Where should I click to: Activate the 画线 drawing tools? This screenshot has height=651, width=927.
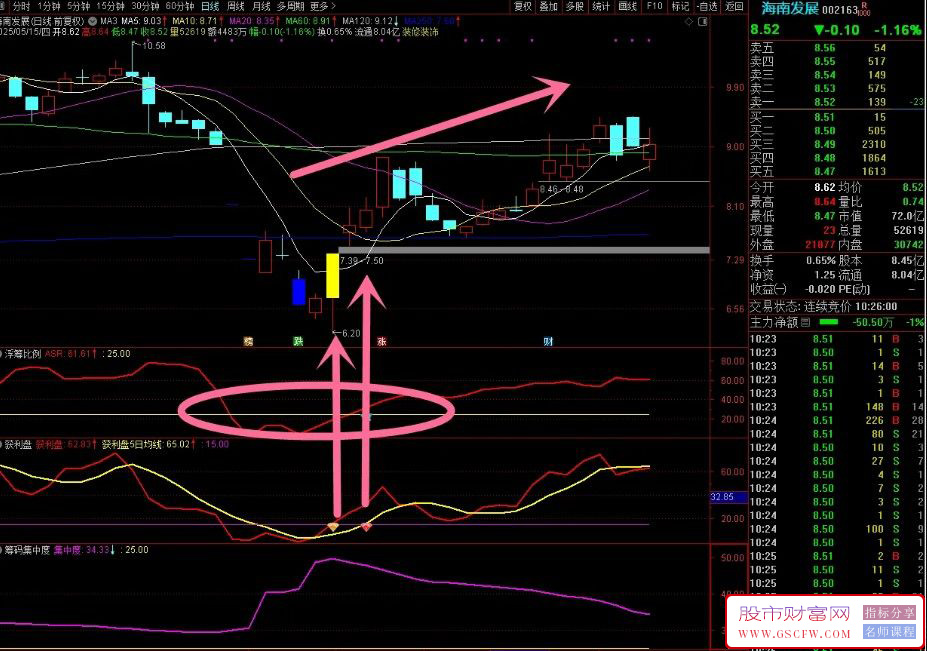(627, 6)
